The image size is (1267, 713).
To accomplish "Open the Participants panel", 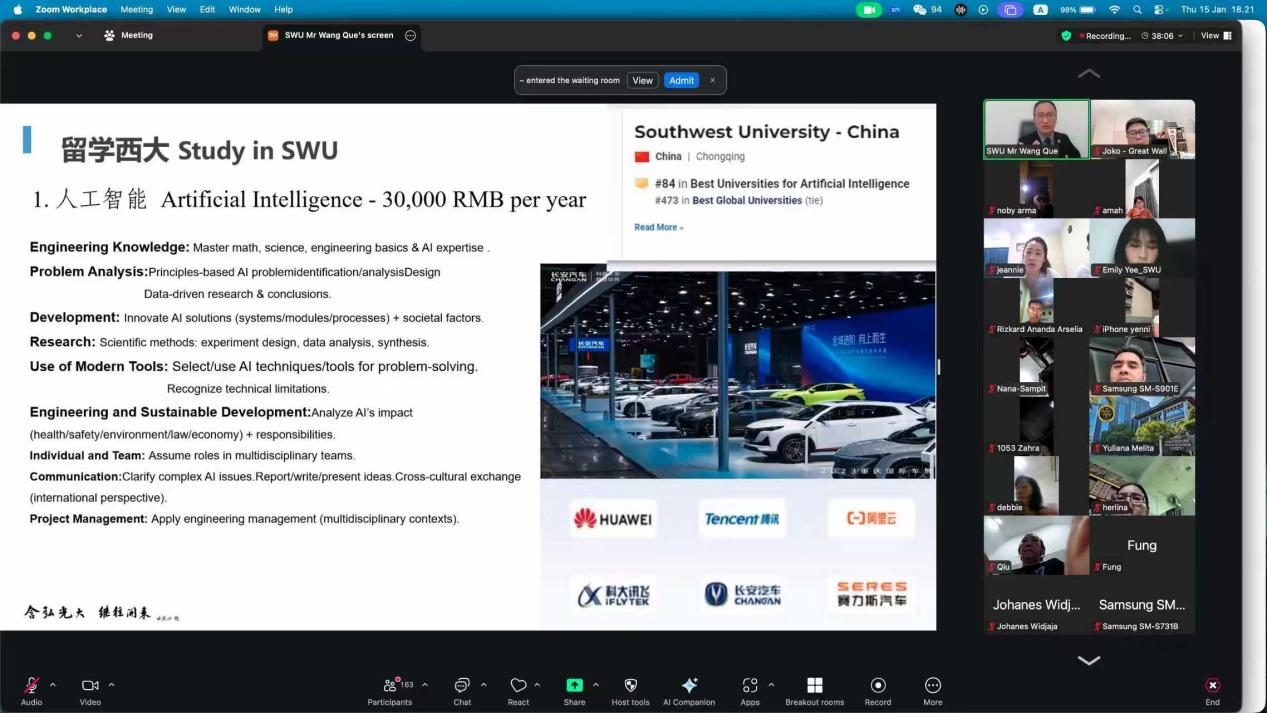I will (x=389, y=686).
